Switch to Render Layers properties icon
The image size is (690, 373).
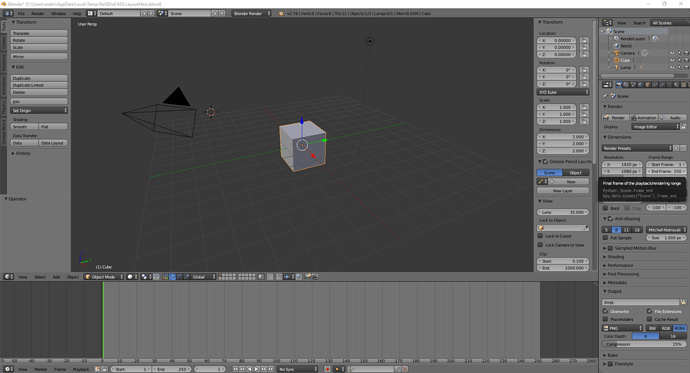click(626, 84)
